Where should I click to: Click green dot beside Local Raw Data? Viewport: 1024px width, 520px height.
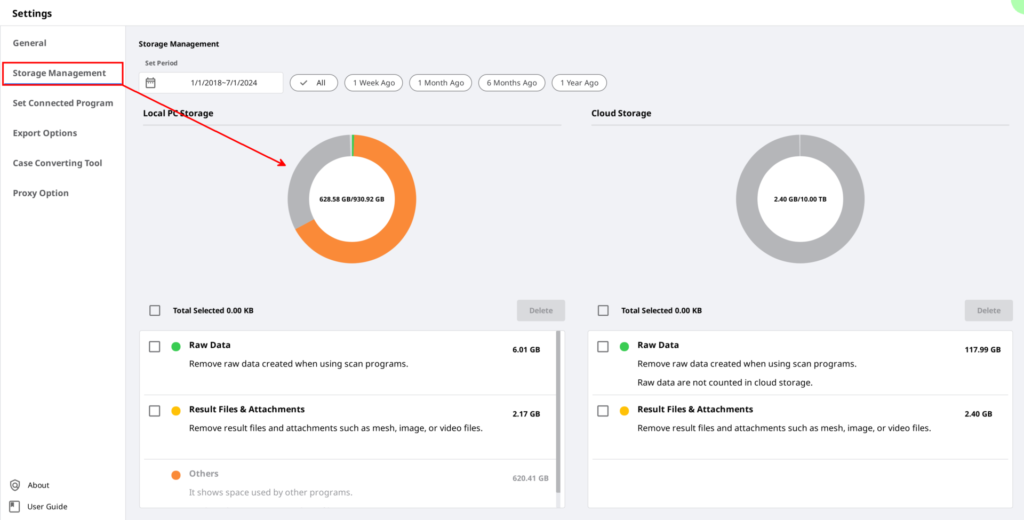[x=176, y=346]
